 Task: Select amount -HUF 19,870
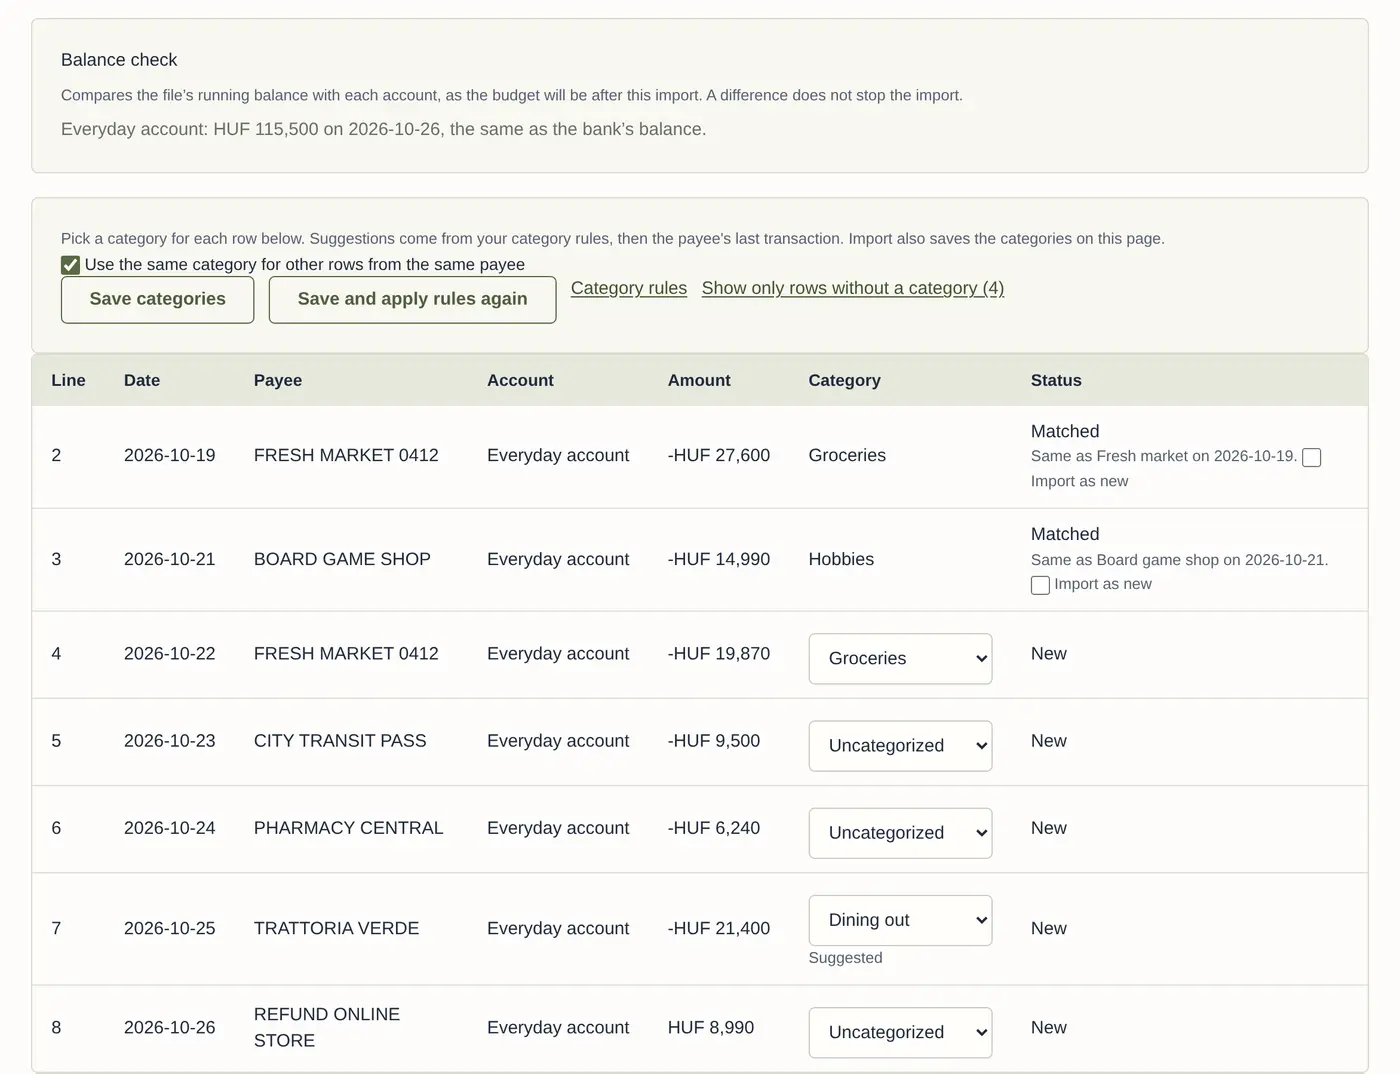click(x=719, y=654)
